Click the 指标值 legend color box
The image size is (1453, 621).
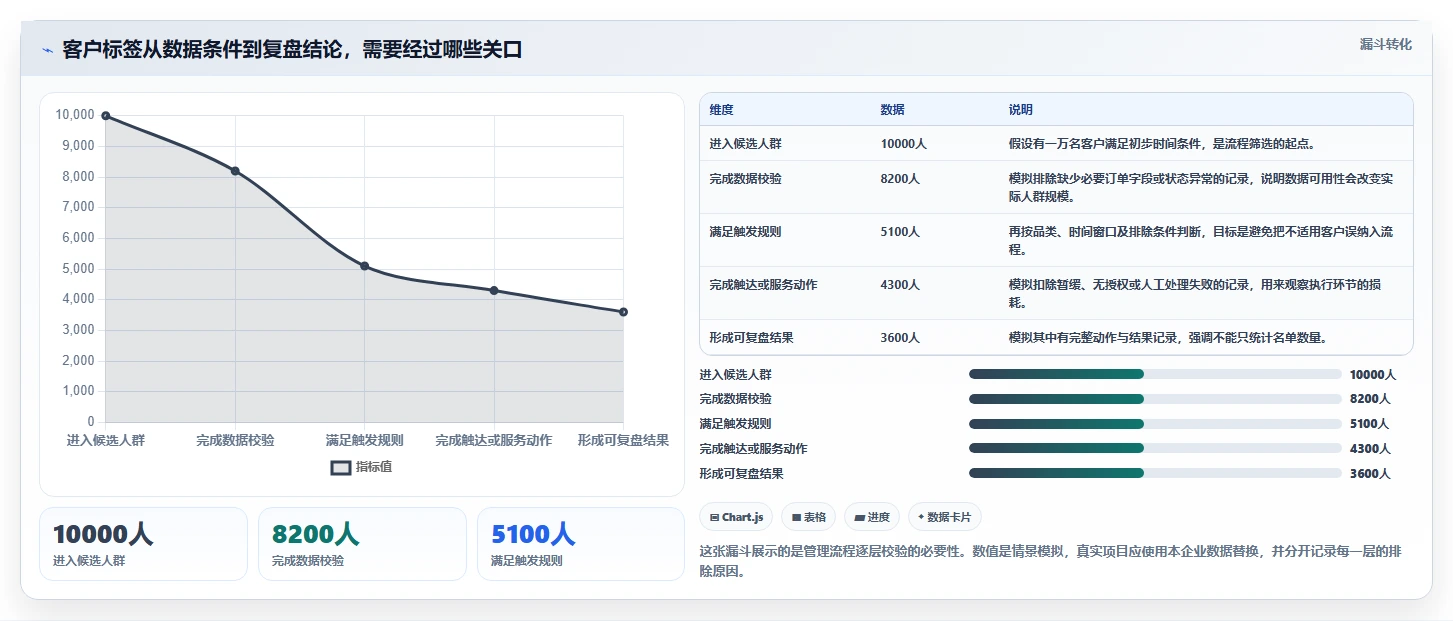(x=341, y=467)
